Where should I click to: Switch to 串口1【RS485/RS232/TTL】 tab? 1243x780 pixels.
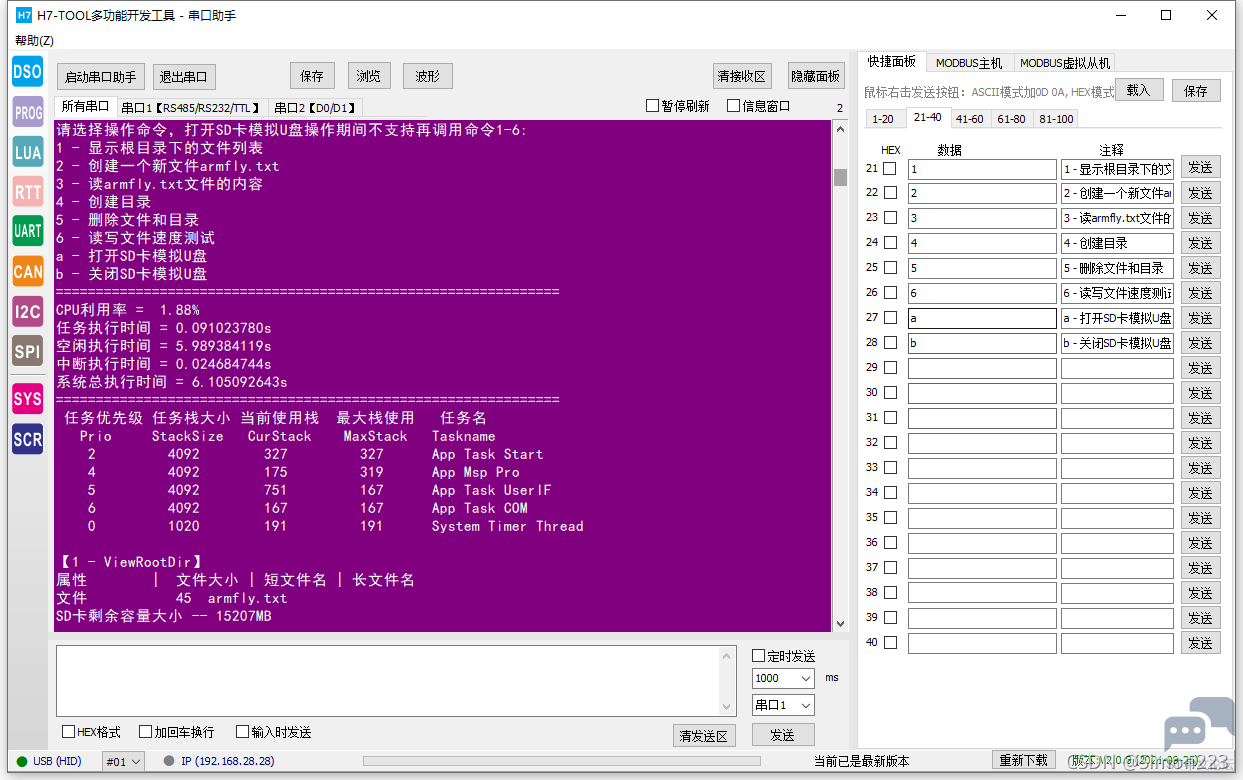click(191, 107)
